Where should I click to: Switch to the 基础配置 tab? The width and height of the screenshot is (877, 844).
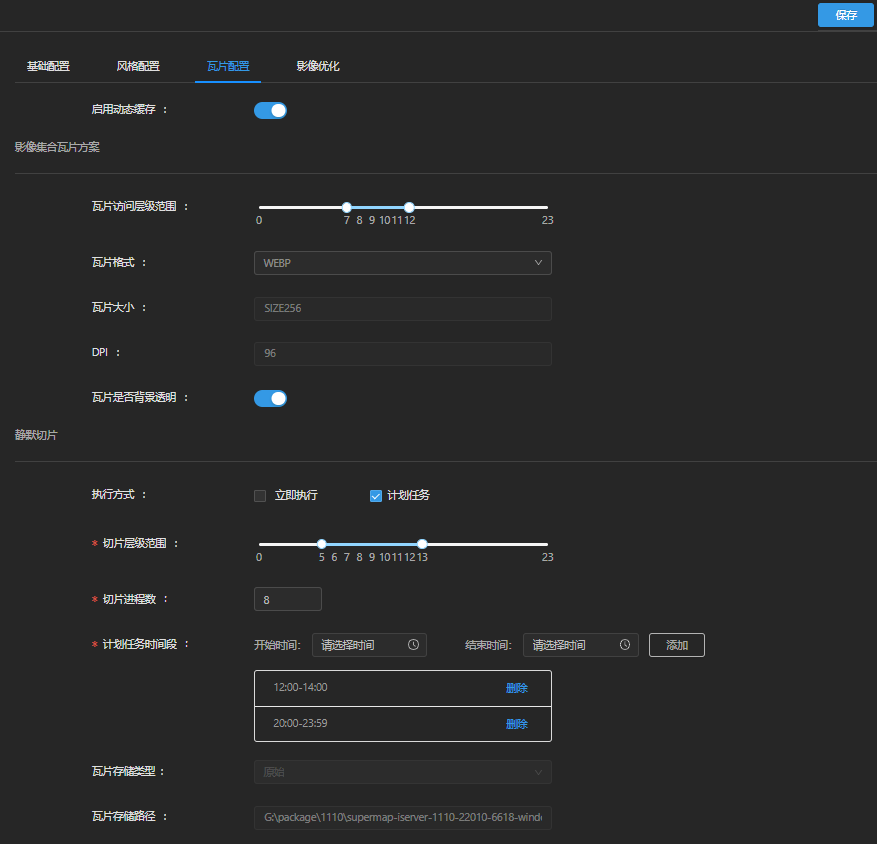point(48,66)
